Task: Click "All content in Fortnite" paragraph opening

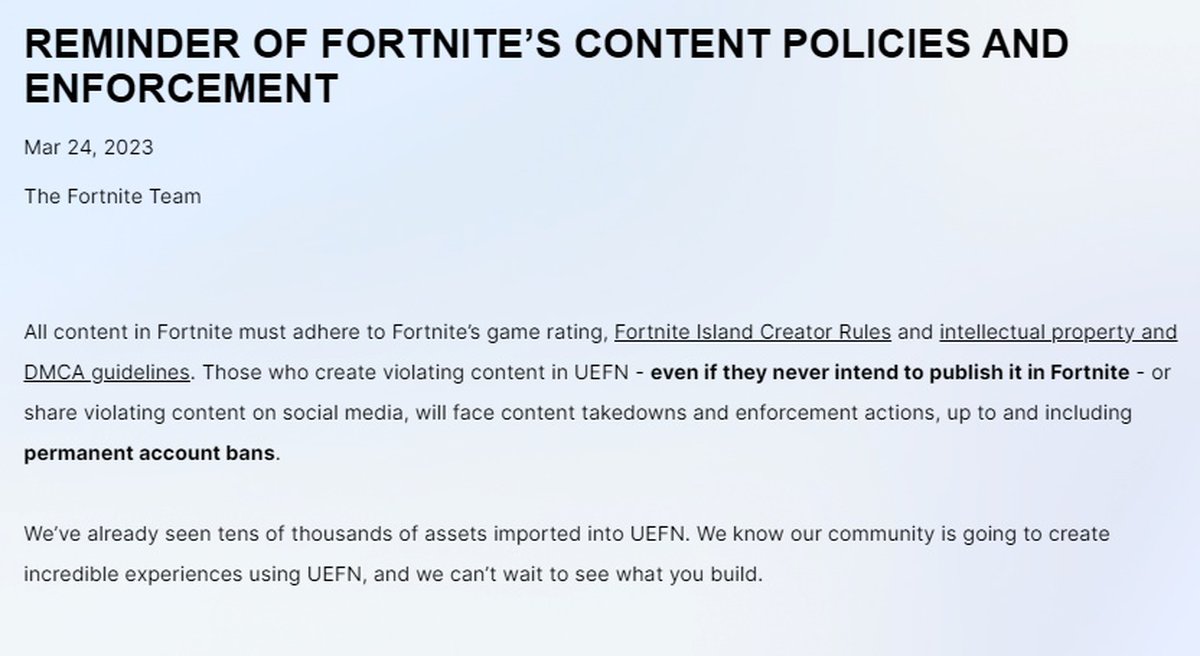Action: 117,332
